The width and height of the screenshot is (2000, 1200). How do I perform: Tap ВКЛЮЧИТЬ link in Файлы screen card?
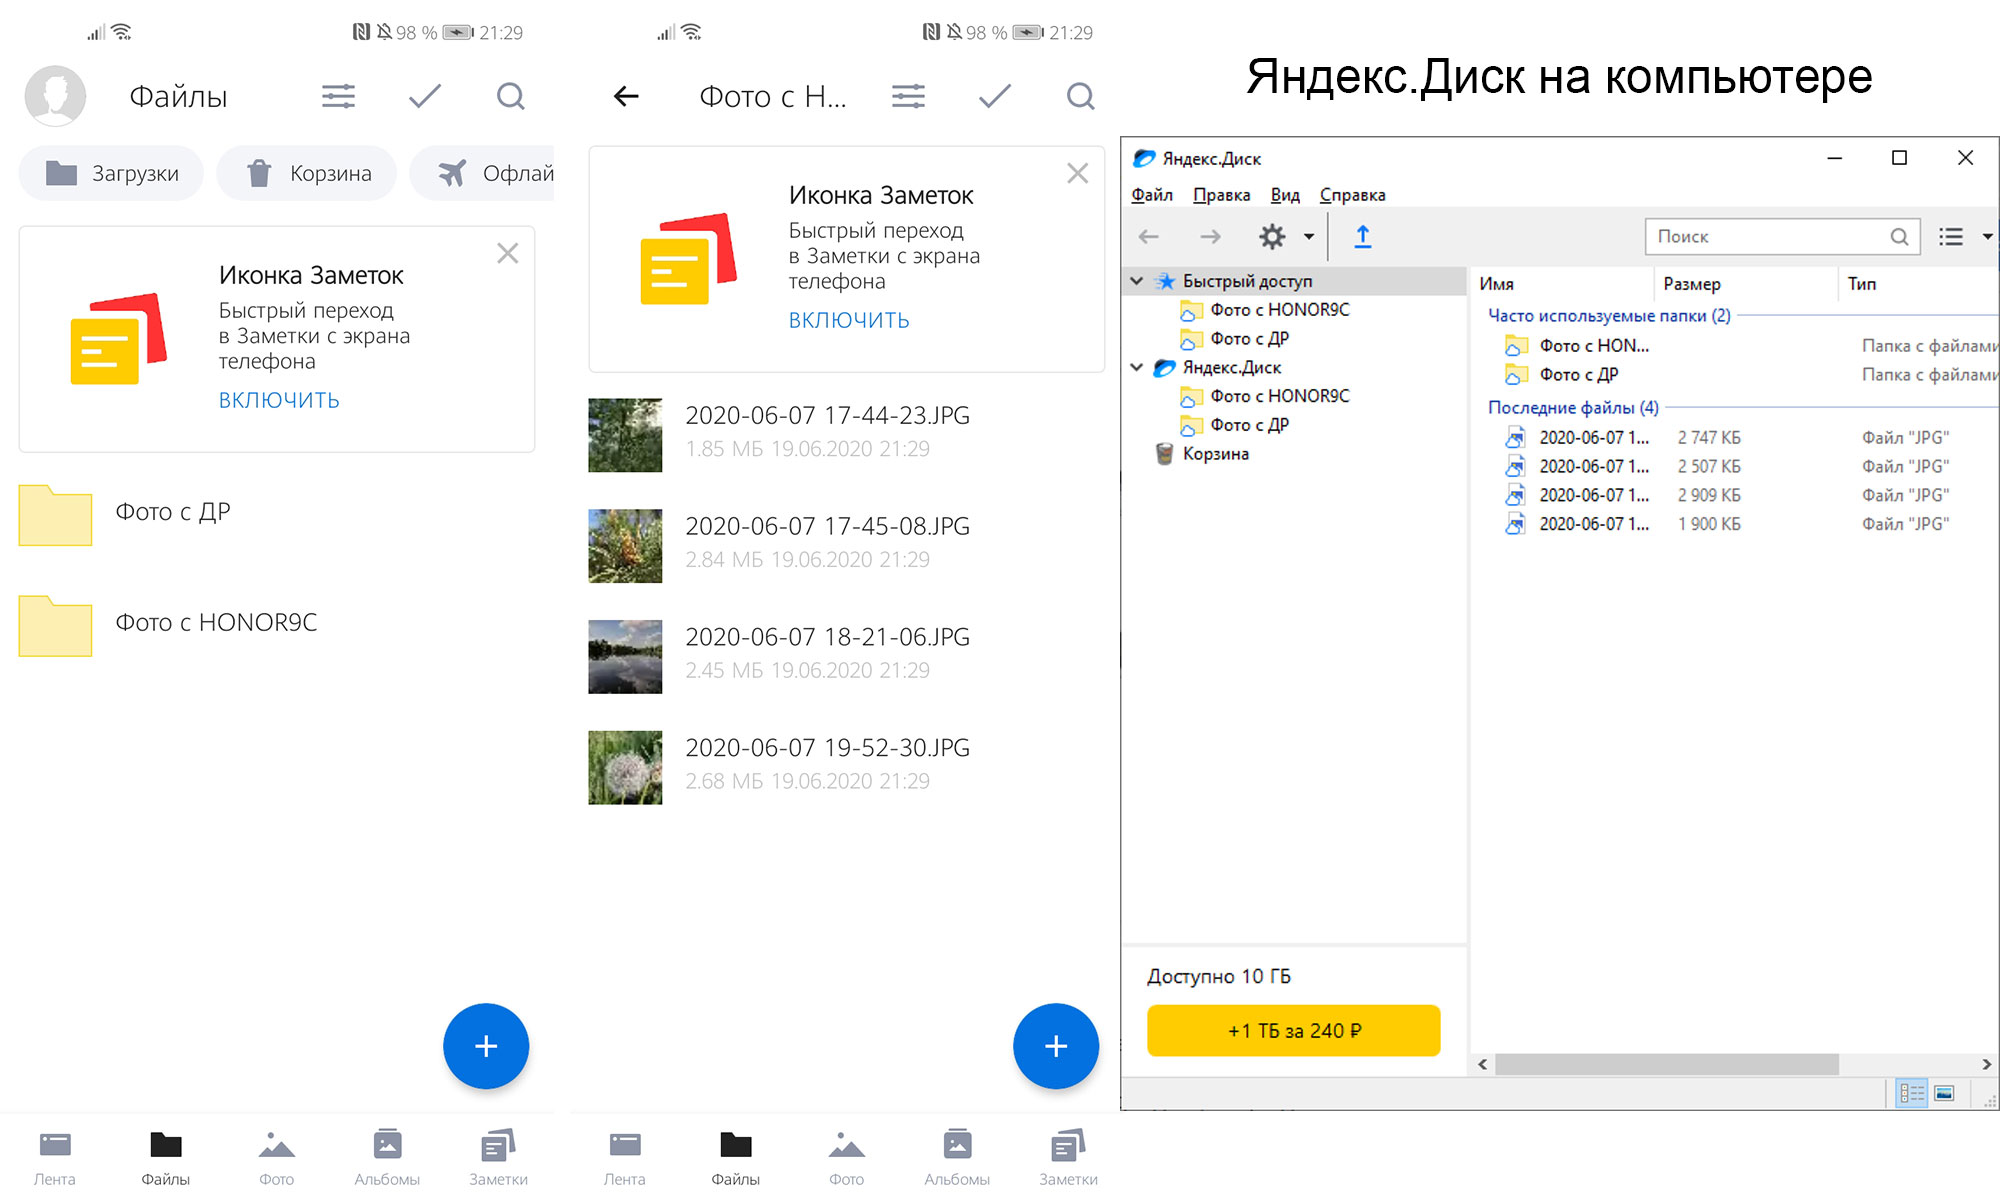(279, 400)
